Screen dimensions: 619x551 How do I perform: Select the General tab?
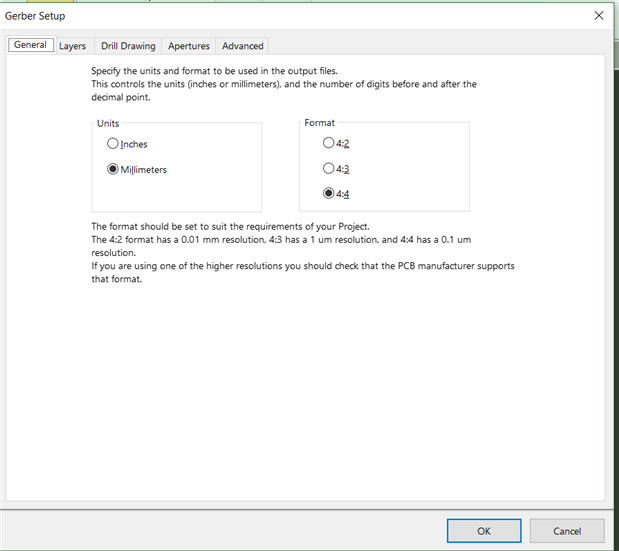pyautogui.click(x=30, y=45)
